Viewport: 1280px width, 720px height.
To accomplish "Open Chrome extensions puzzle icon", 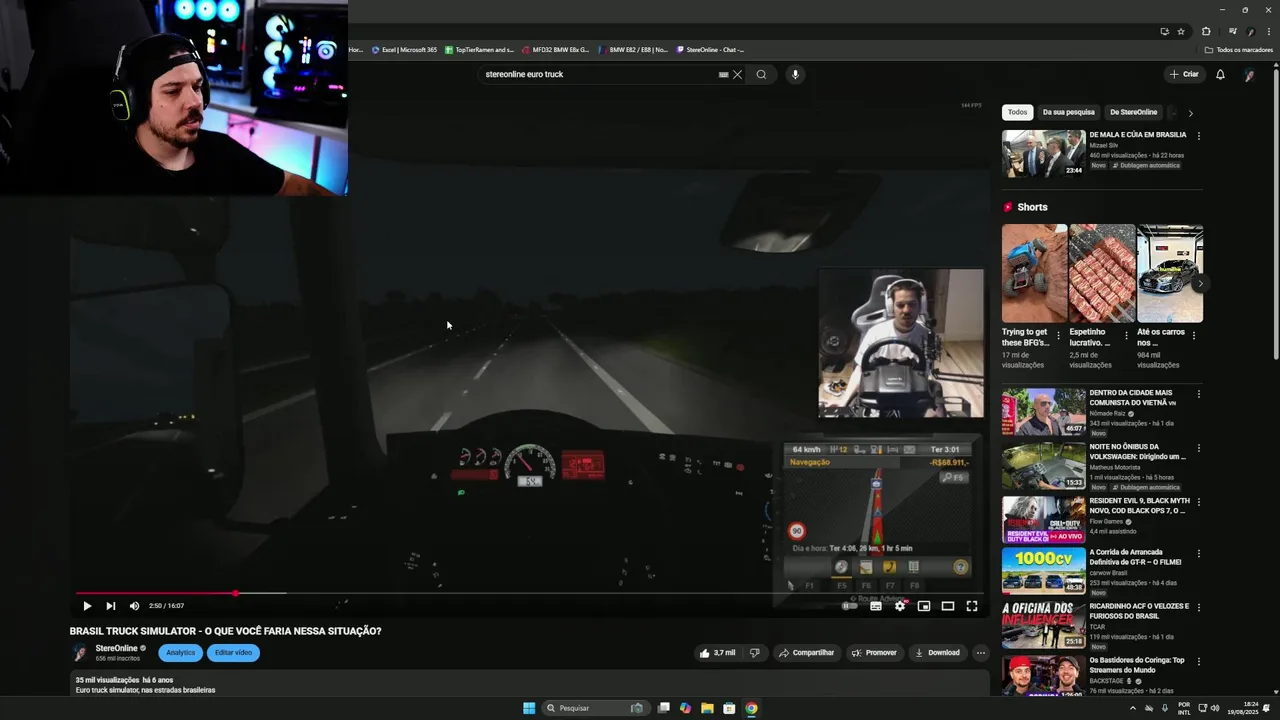I will point(1206,31).
